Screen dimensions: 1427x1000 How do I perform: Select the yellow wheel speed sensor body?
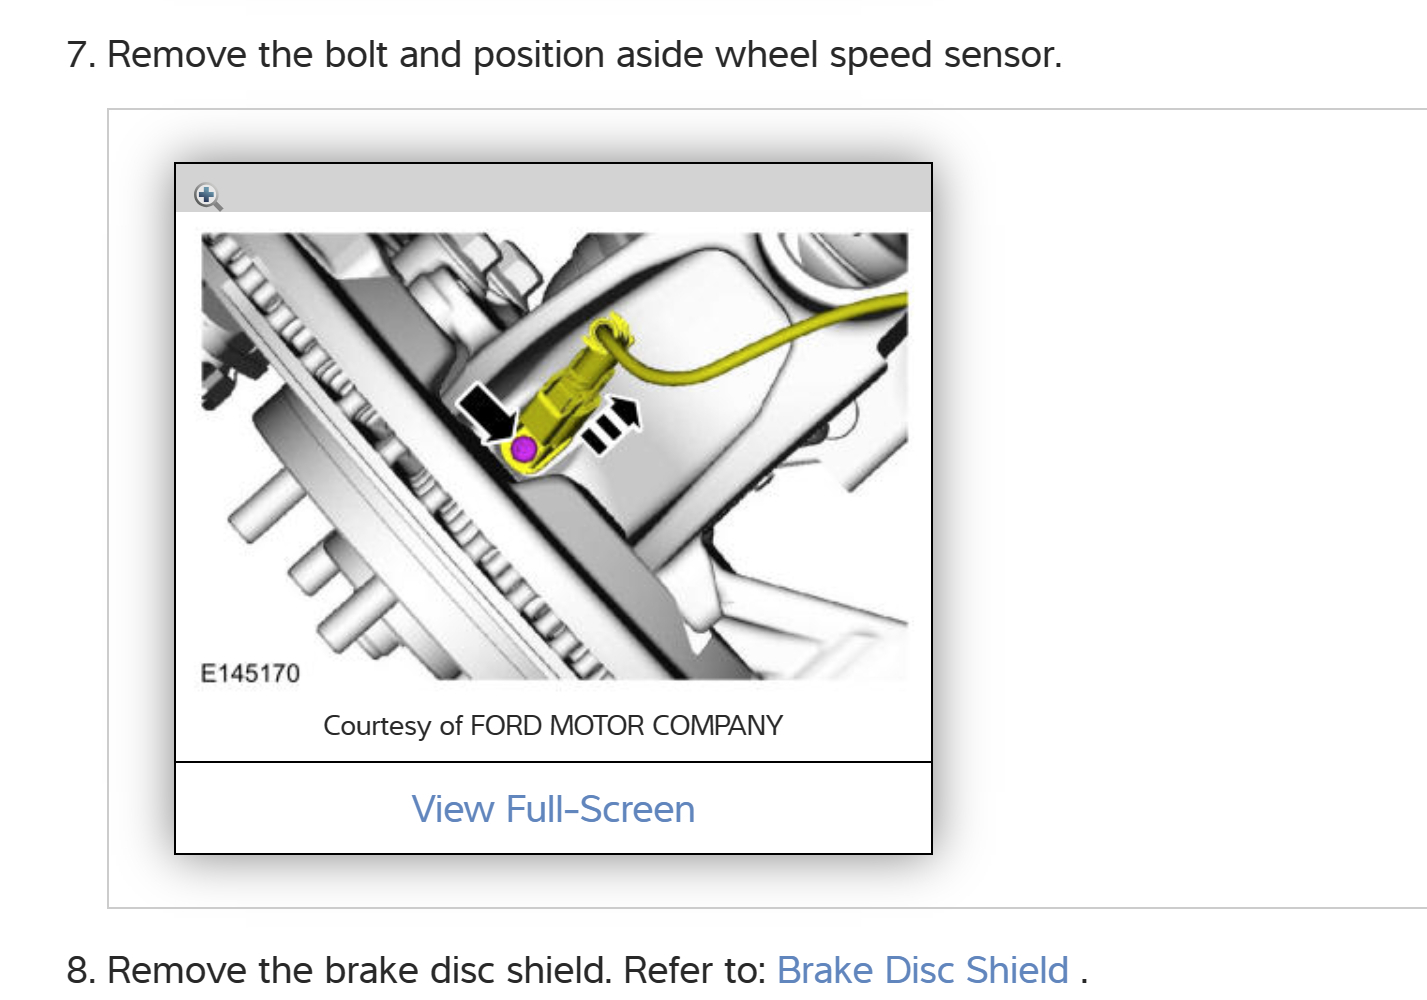[x=561, y=402]
